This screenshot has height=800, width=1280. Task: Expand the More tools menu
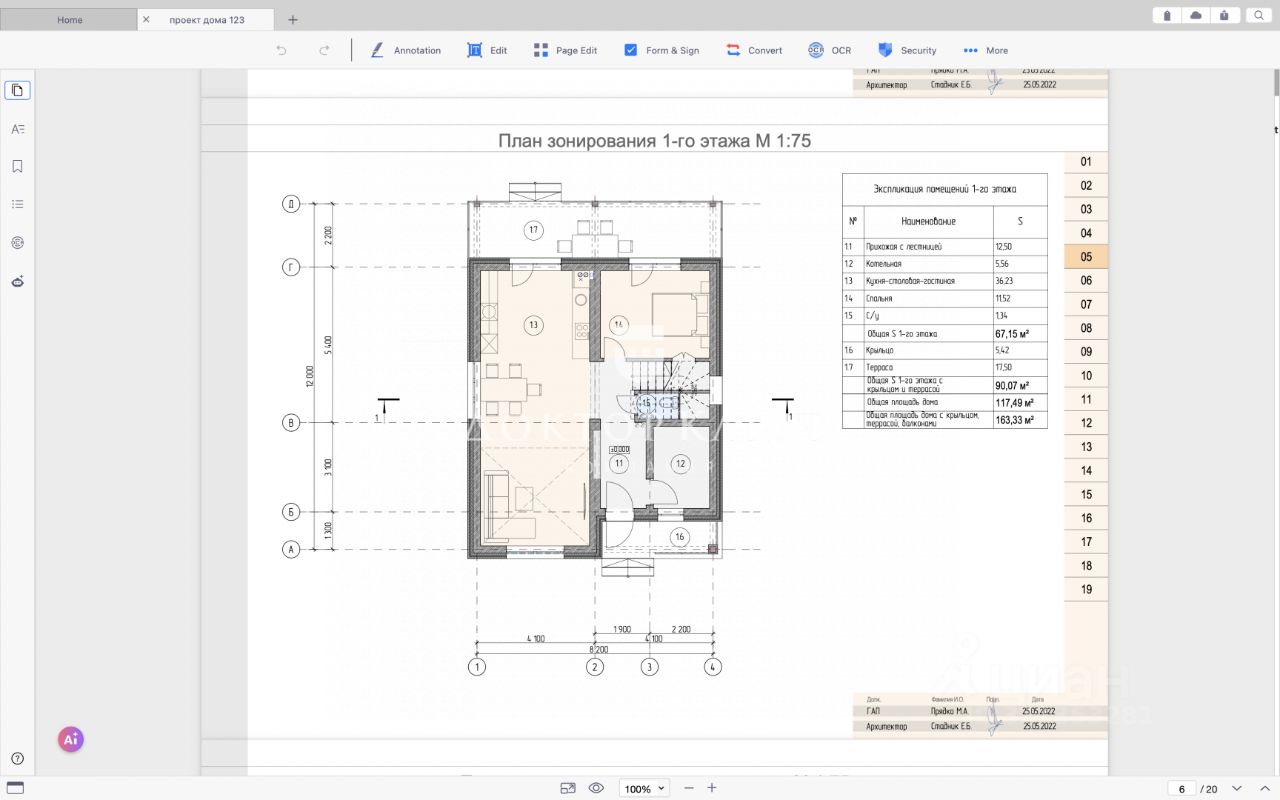985,50
